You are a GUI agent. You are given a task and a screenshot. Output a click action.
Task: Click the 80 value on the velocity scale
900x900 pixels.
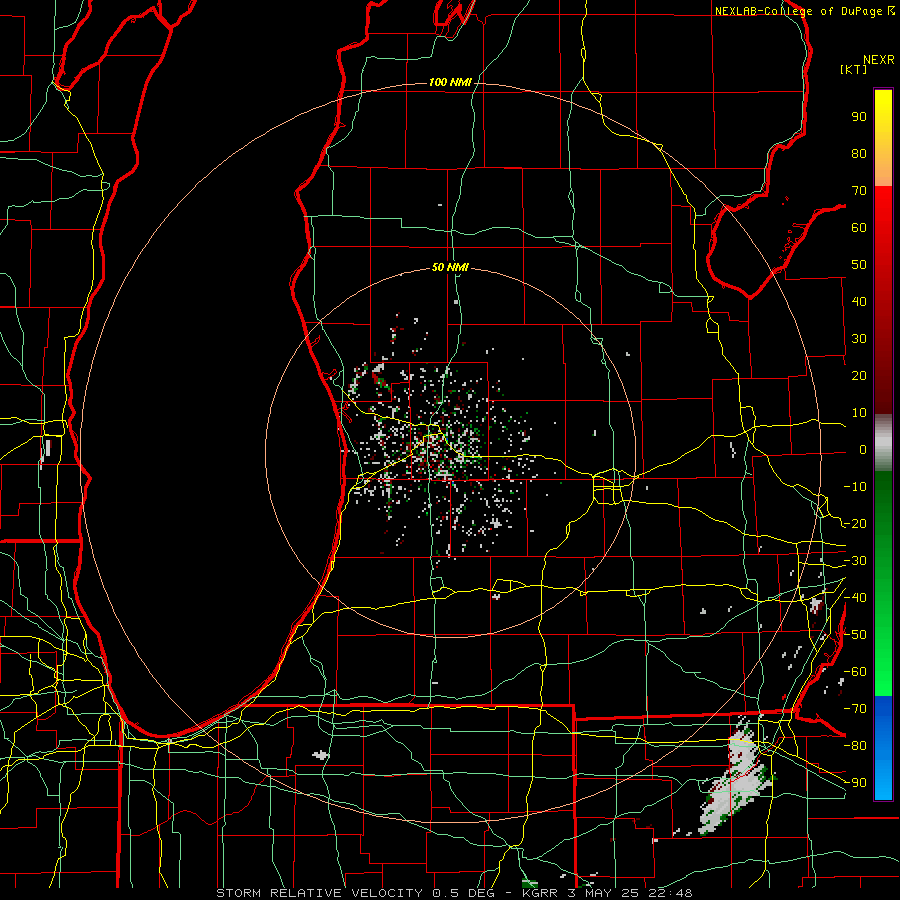pos(859,153)
